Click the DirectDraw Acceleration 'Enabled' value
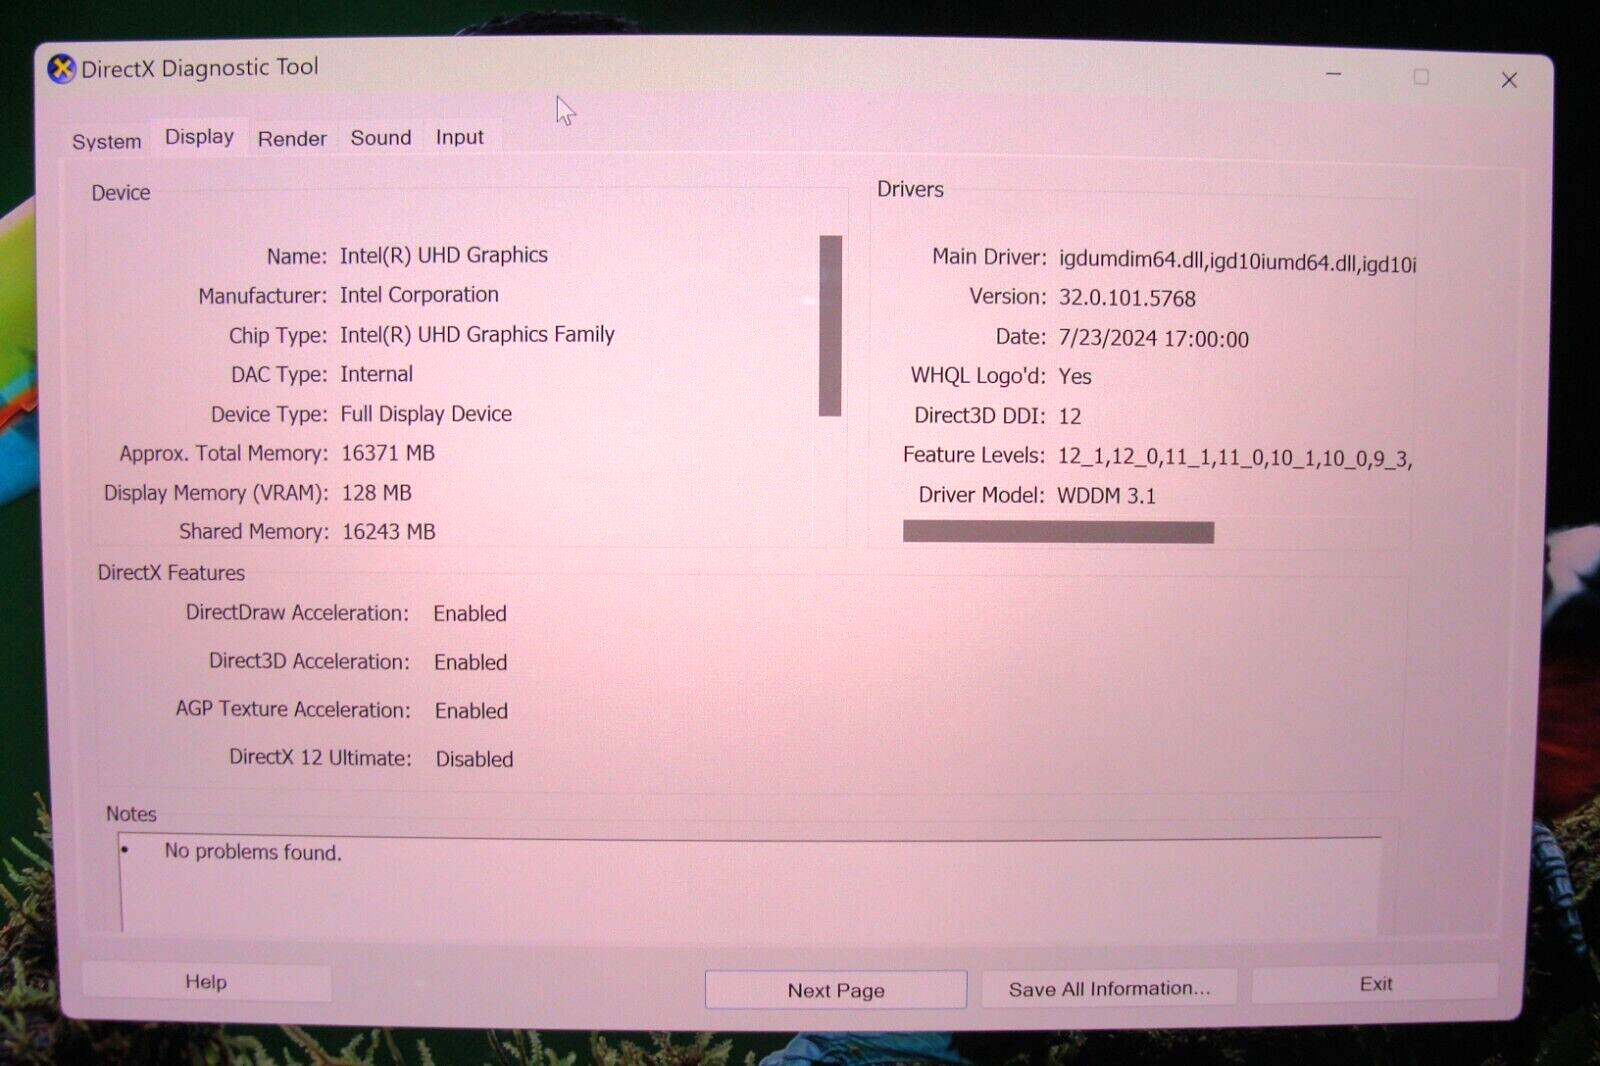Image resolution: width=1600 pixels, height=1066 pixels. [x=470, y=614]
